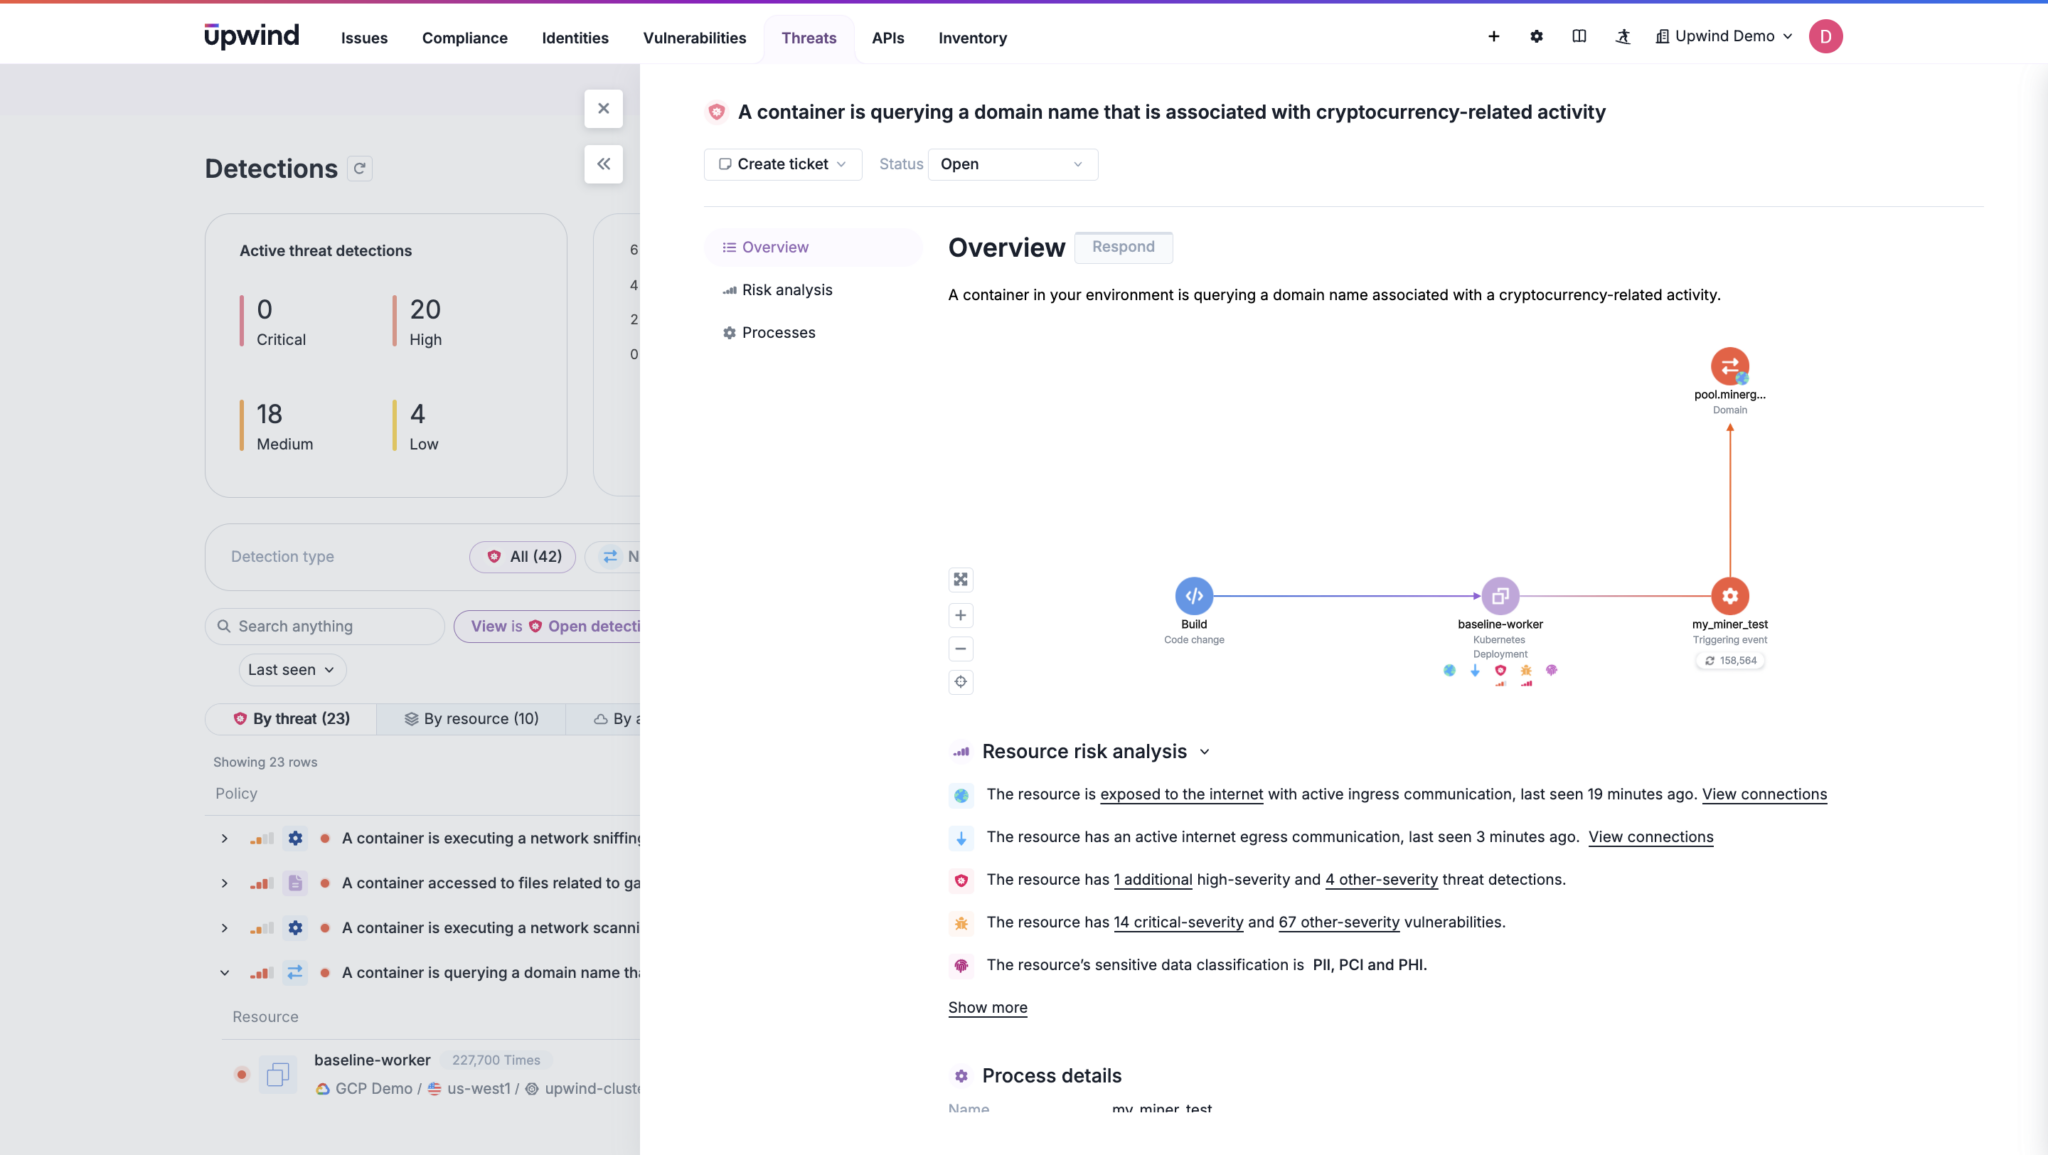2048x1155 pixels.
Task: Click the settings gear in top bar
Action: click(1536, 37)
